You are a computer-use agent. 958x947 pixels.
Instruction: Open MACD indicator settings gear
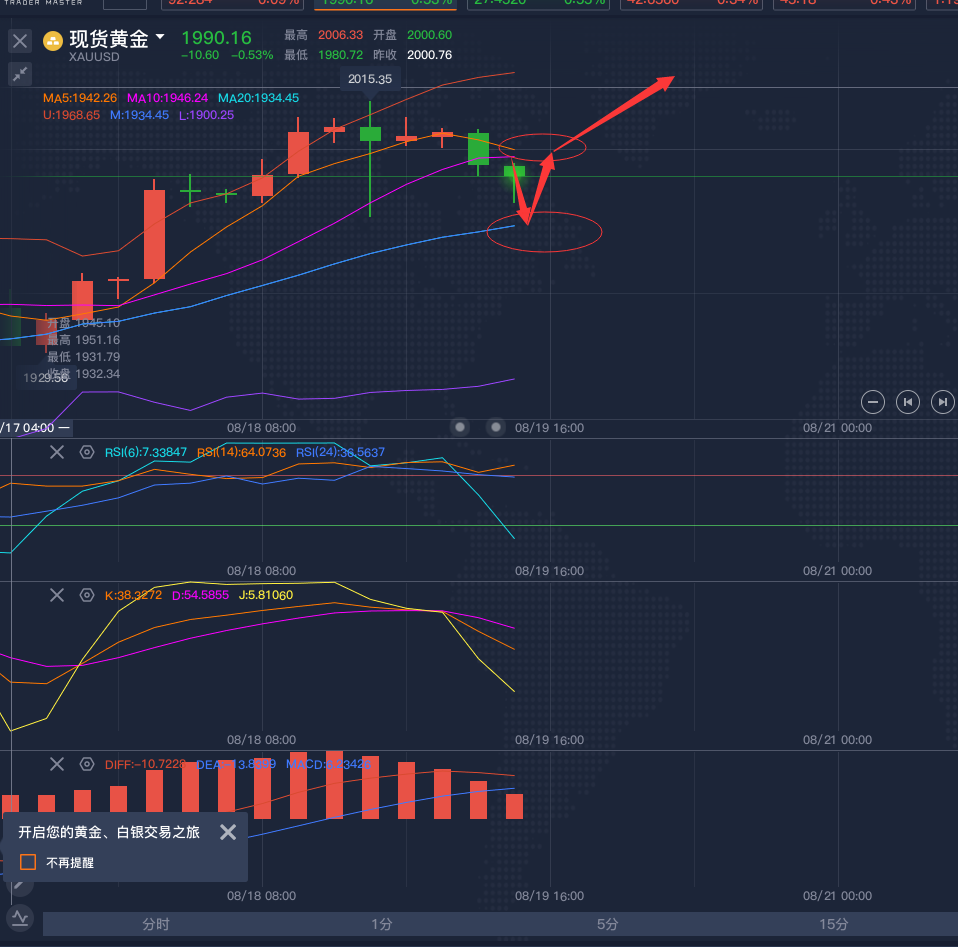point(87,764)
